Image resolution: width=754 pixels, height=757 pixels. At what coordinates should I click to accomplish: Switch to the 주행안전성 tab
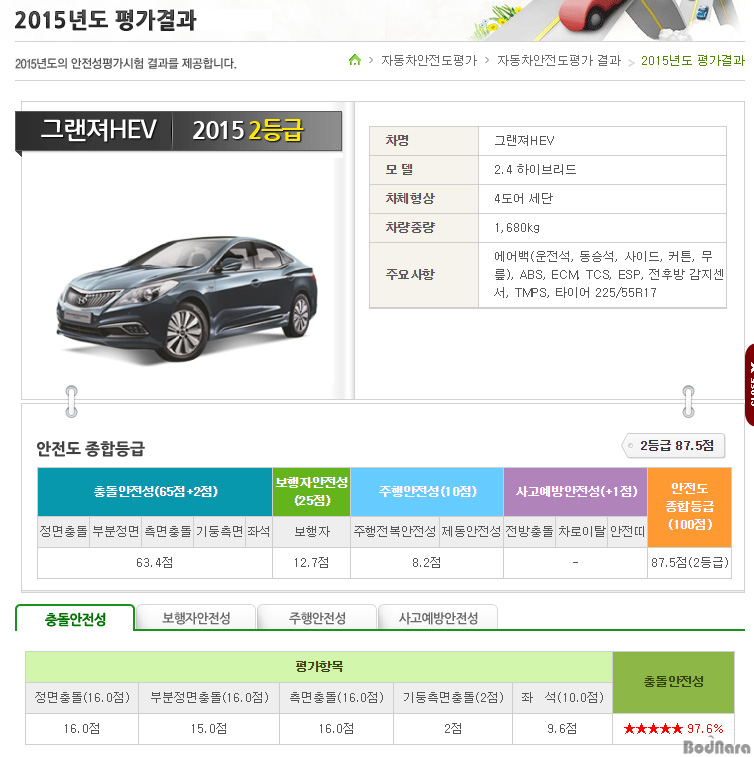pyautogui.click(x=317, y=618)
